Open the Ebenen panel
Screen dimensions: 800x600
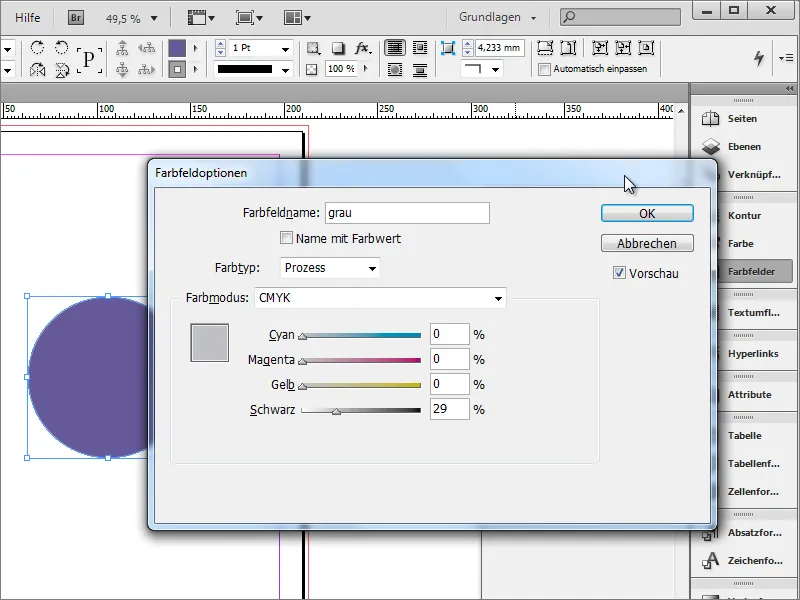pos(742,147)
